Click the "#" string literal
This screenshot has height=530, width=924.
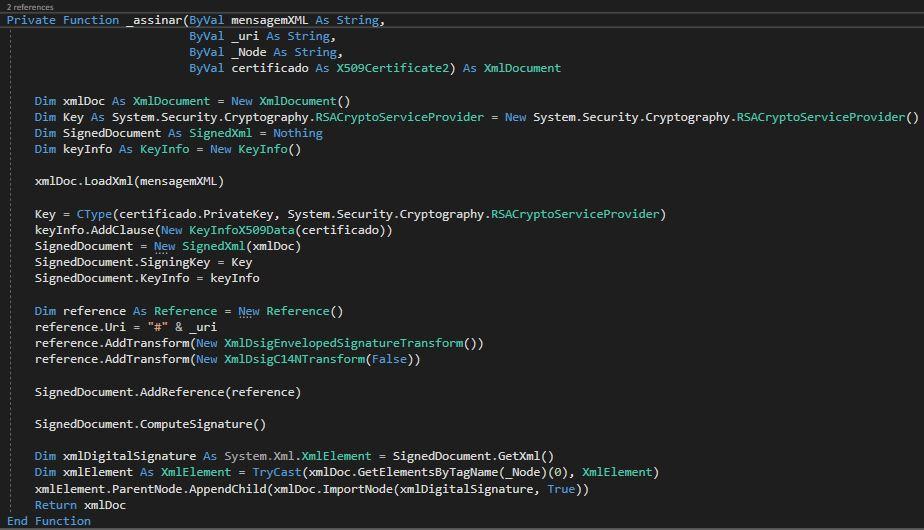(x=158, y=327)
